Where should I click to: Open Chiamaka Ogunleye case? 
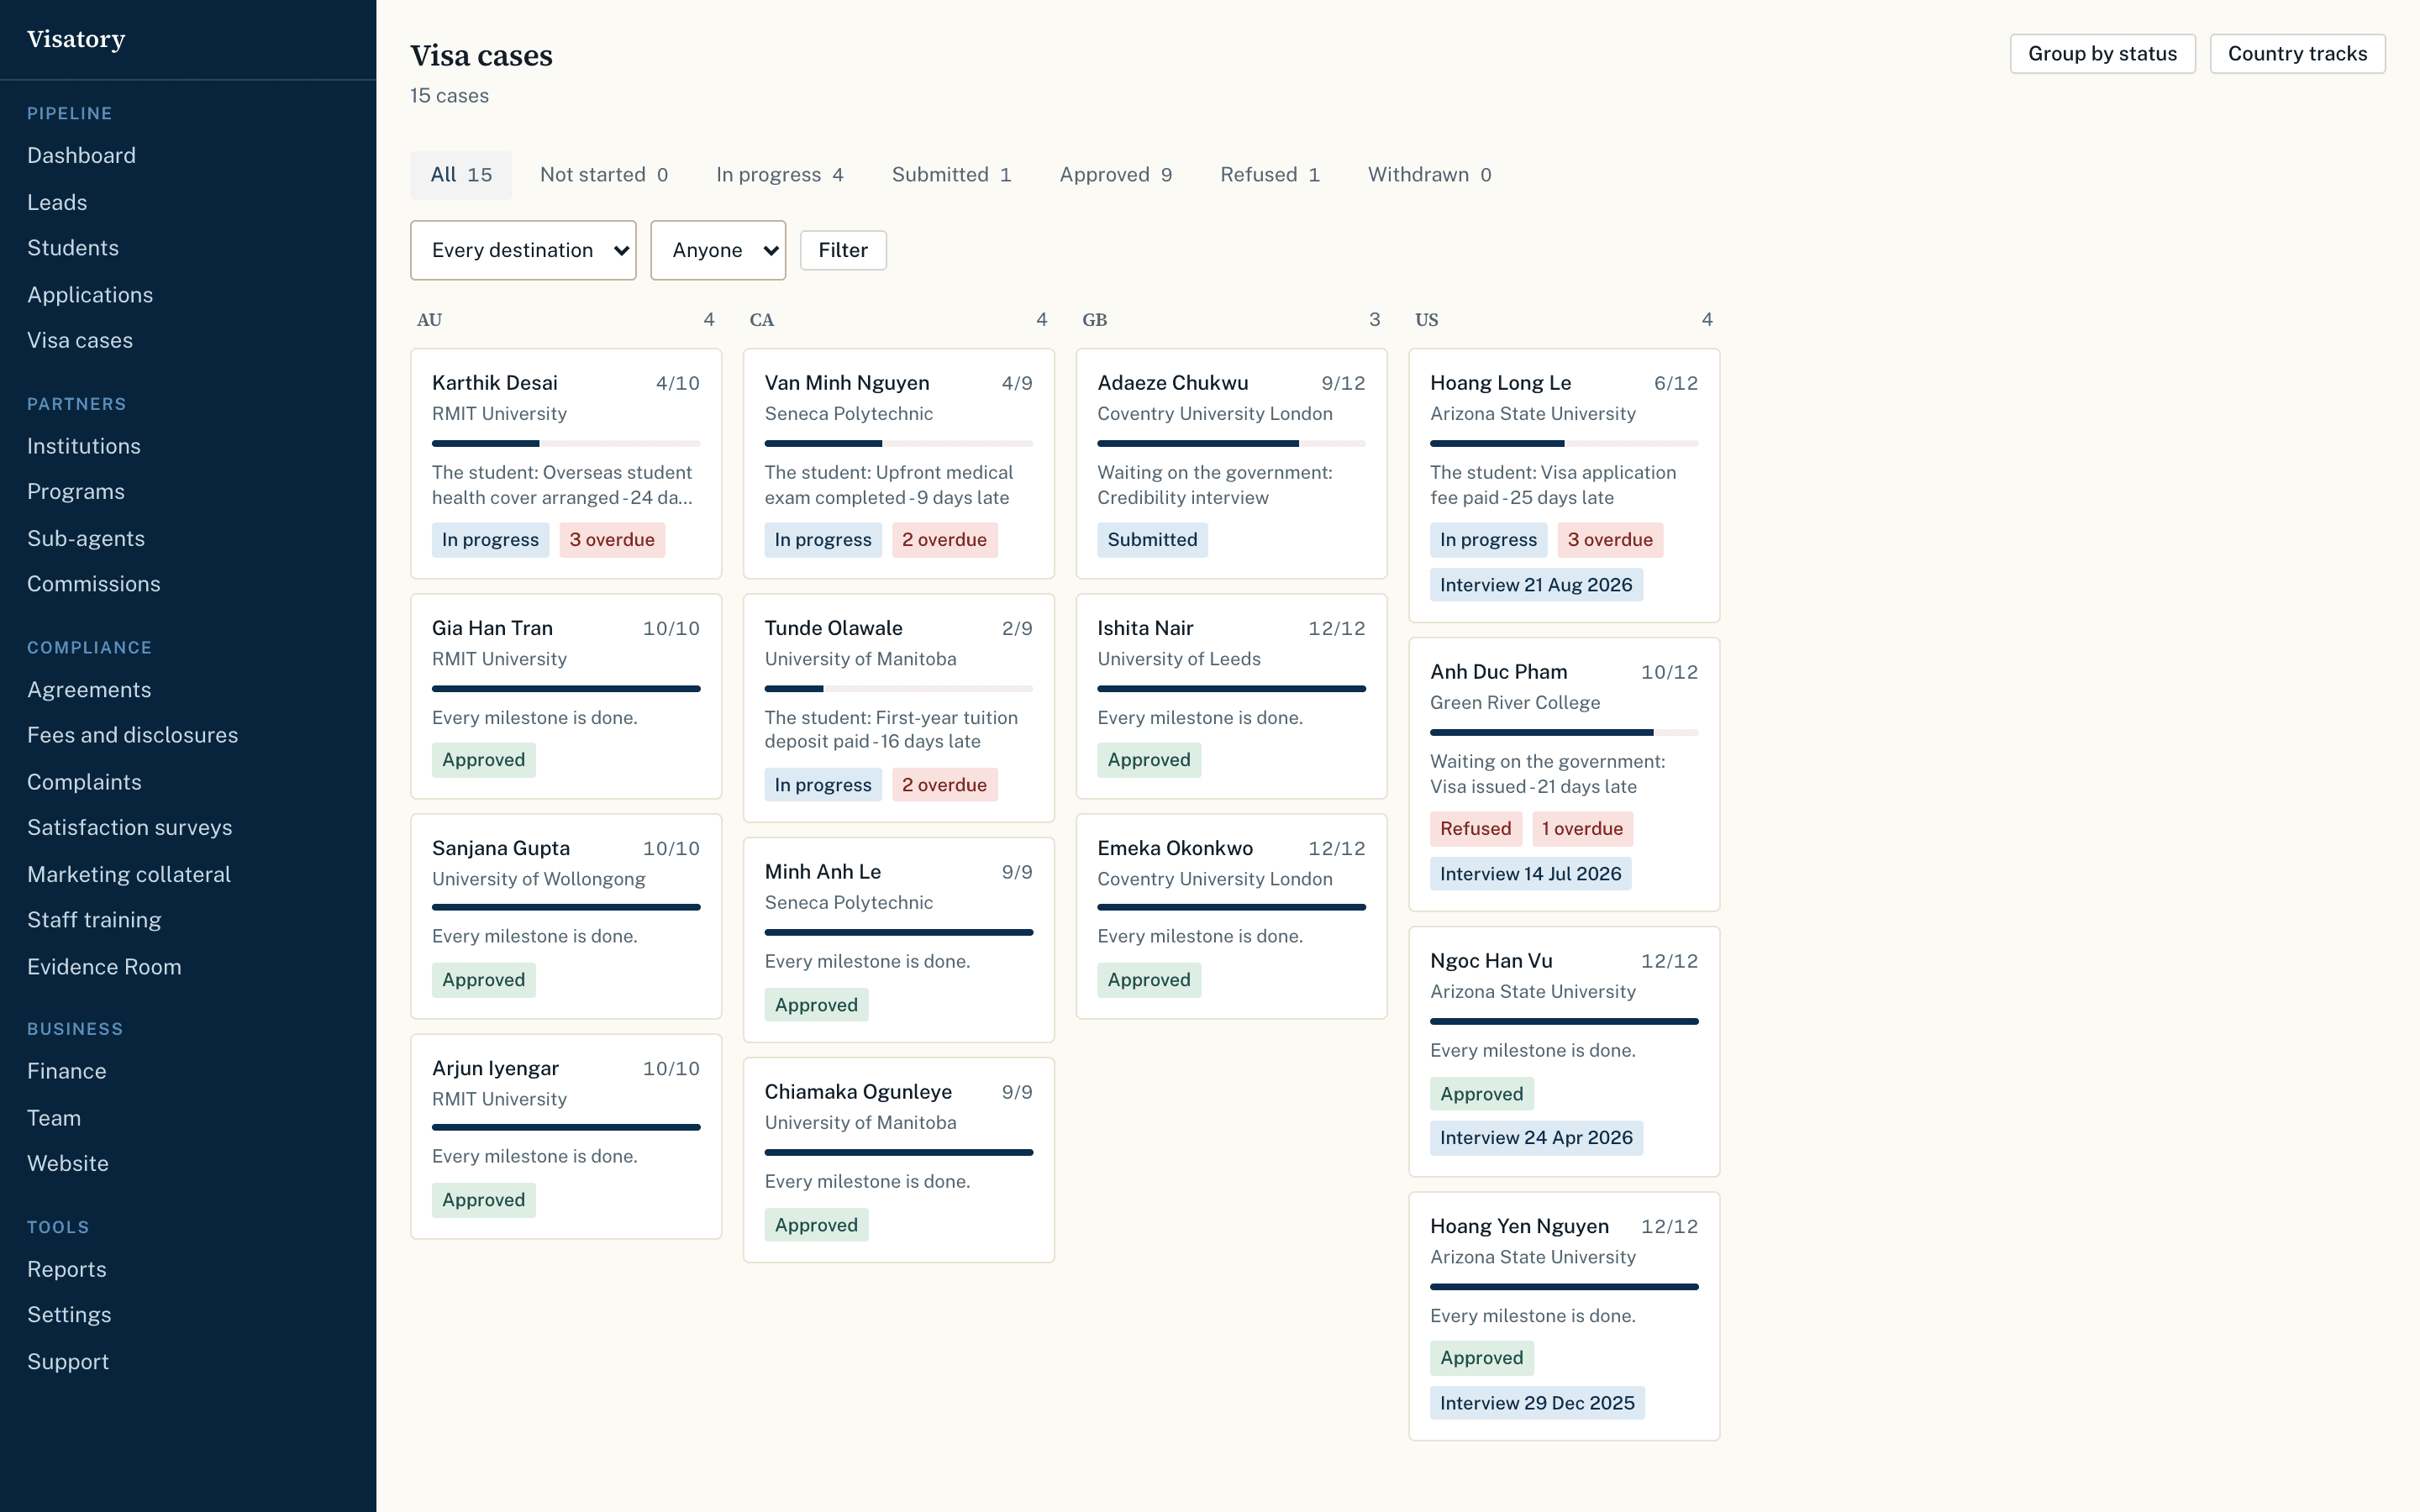899,1160
